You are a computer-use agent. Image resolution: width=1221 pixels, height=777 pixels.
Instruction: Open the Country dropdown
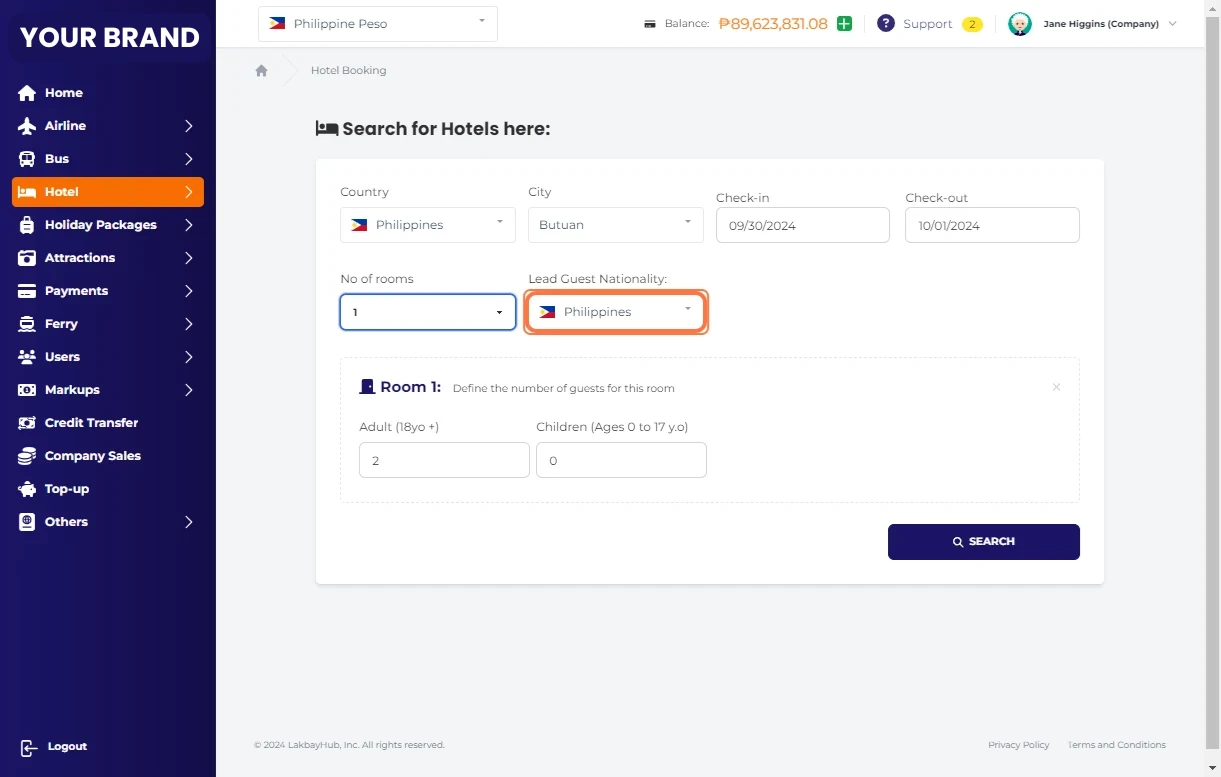(427, 225)
